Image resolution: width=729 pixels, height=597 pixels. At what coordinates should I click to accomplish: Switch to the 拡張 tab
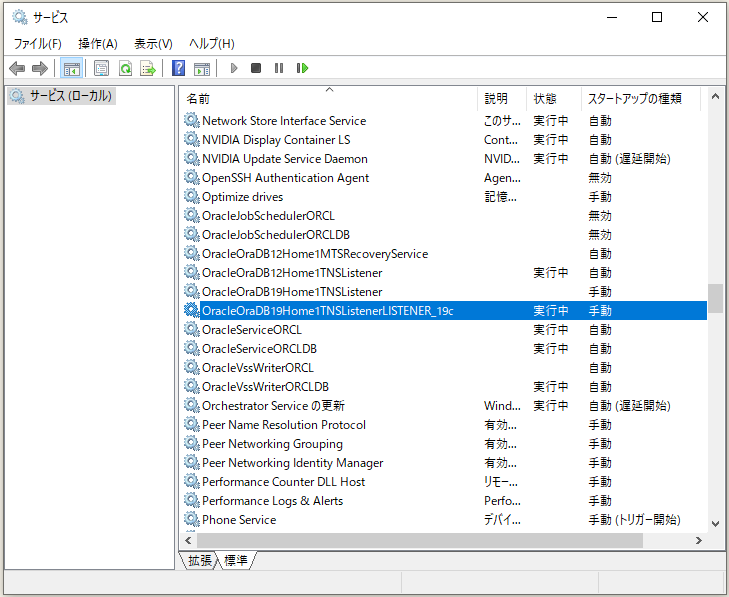pyautogui.click(x=199, y=561)
